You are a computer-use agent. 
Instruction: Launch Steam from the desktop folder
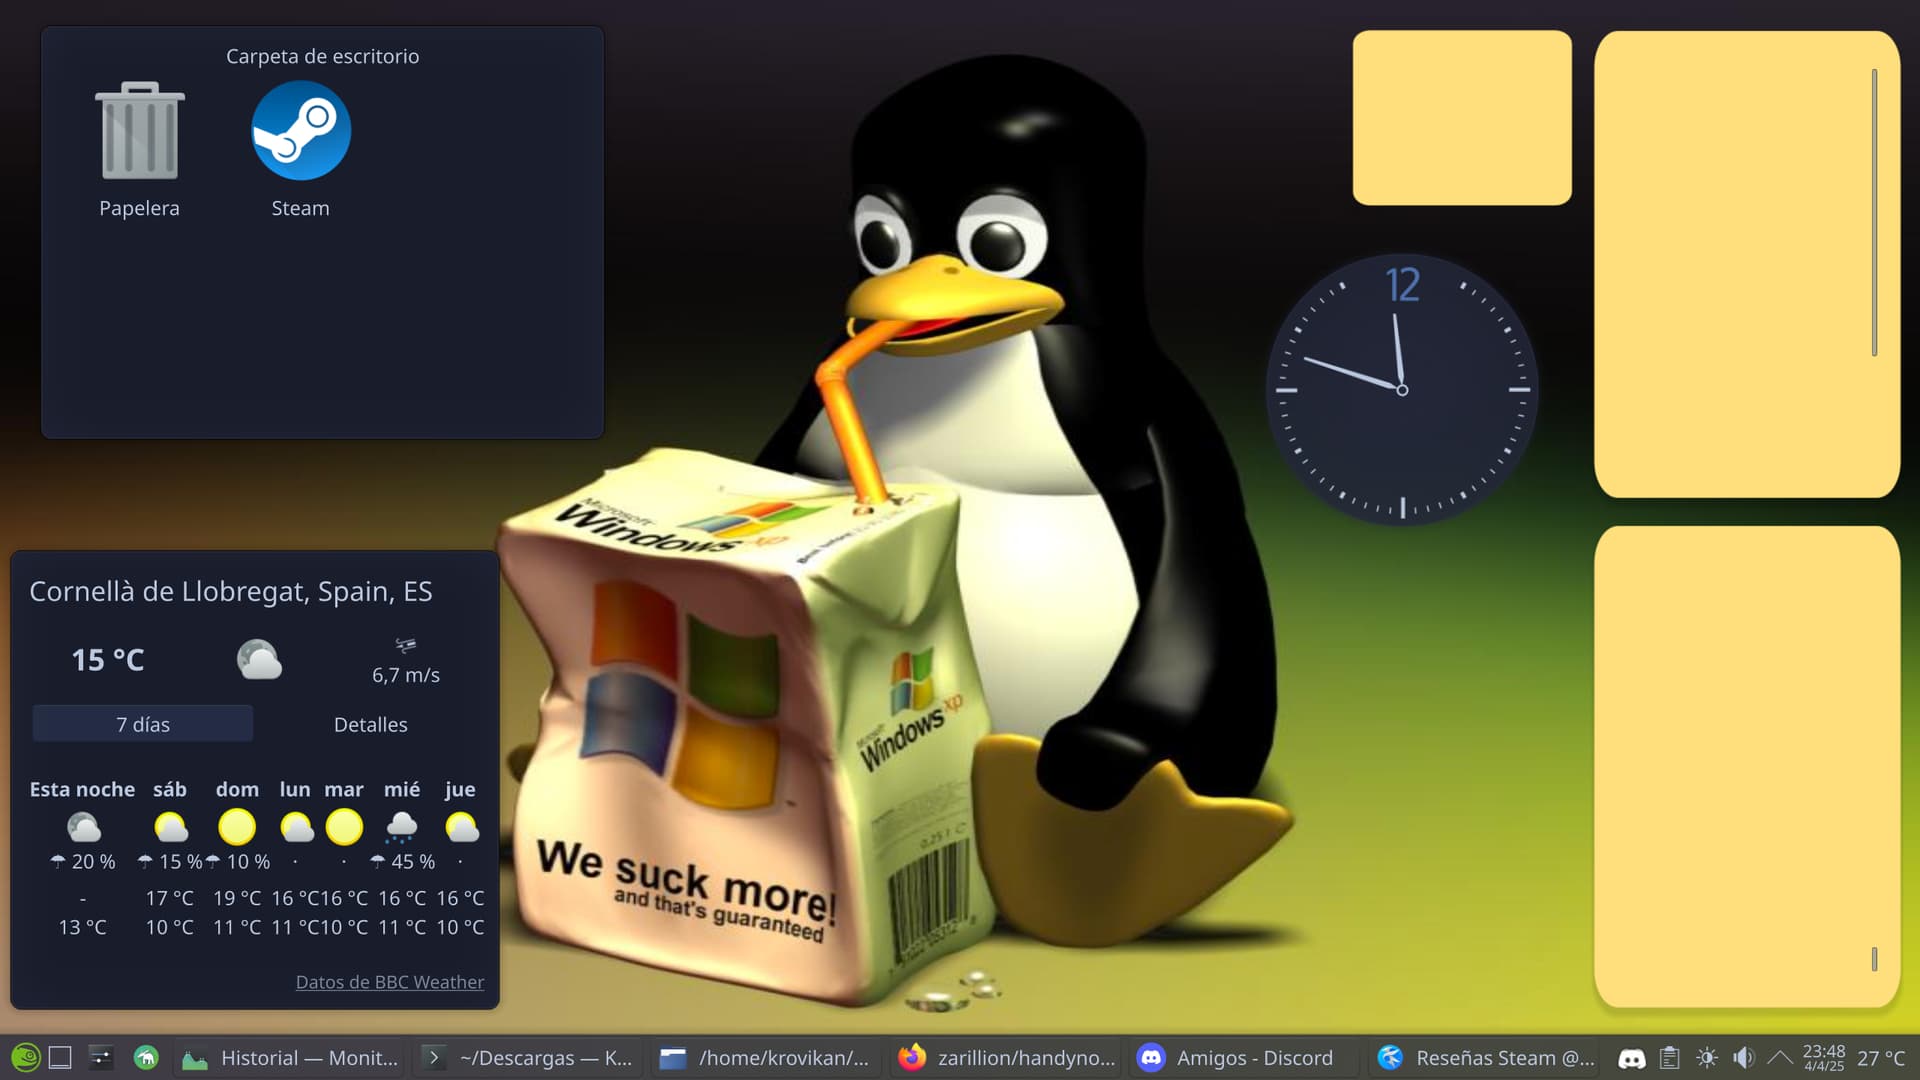click(301, 131)
